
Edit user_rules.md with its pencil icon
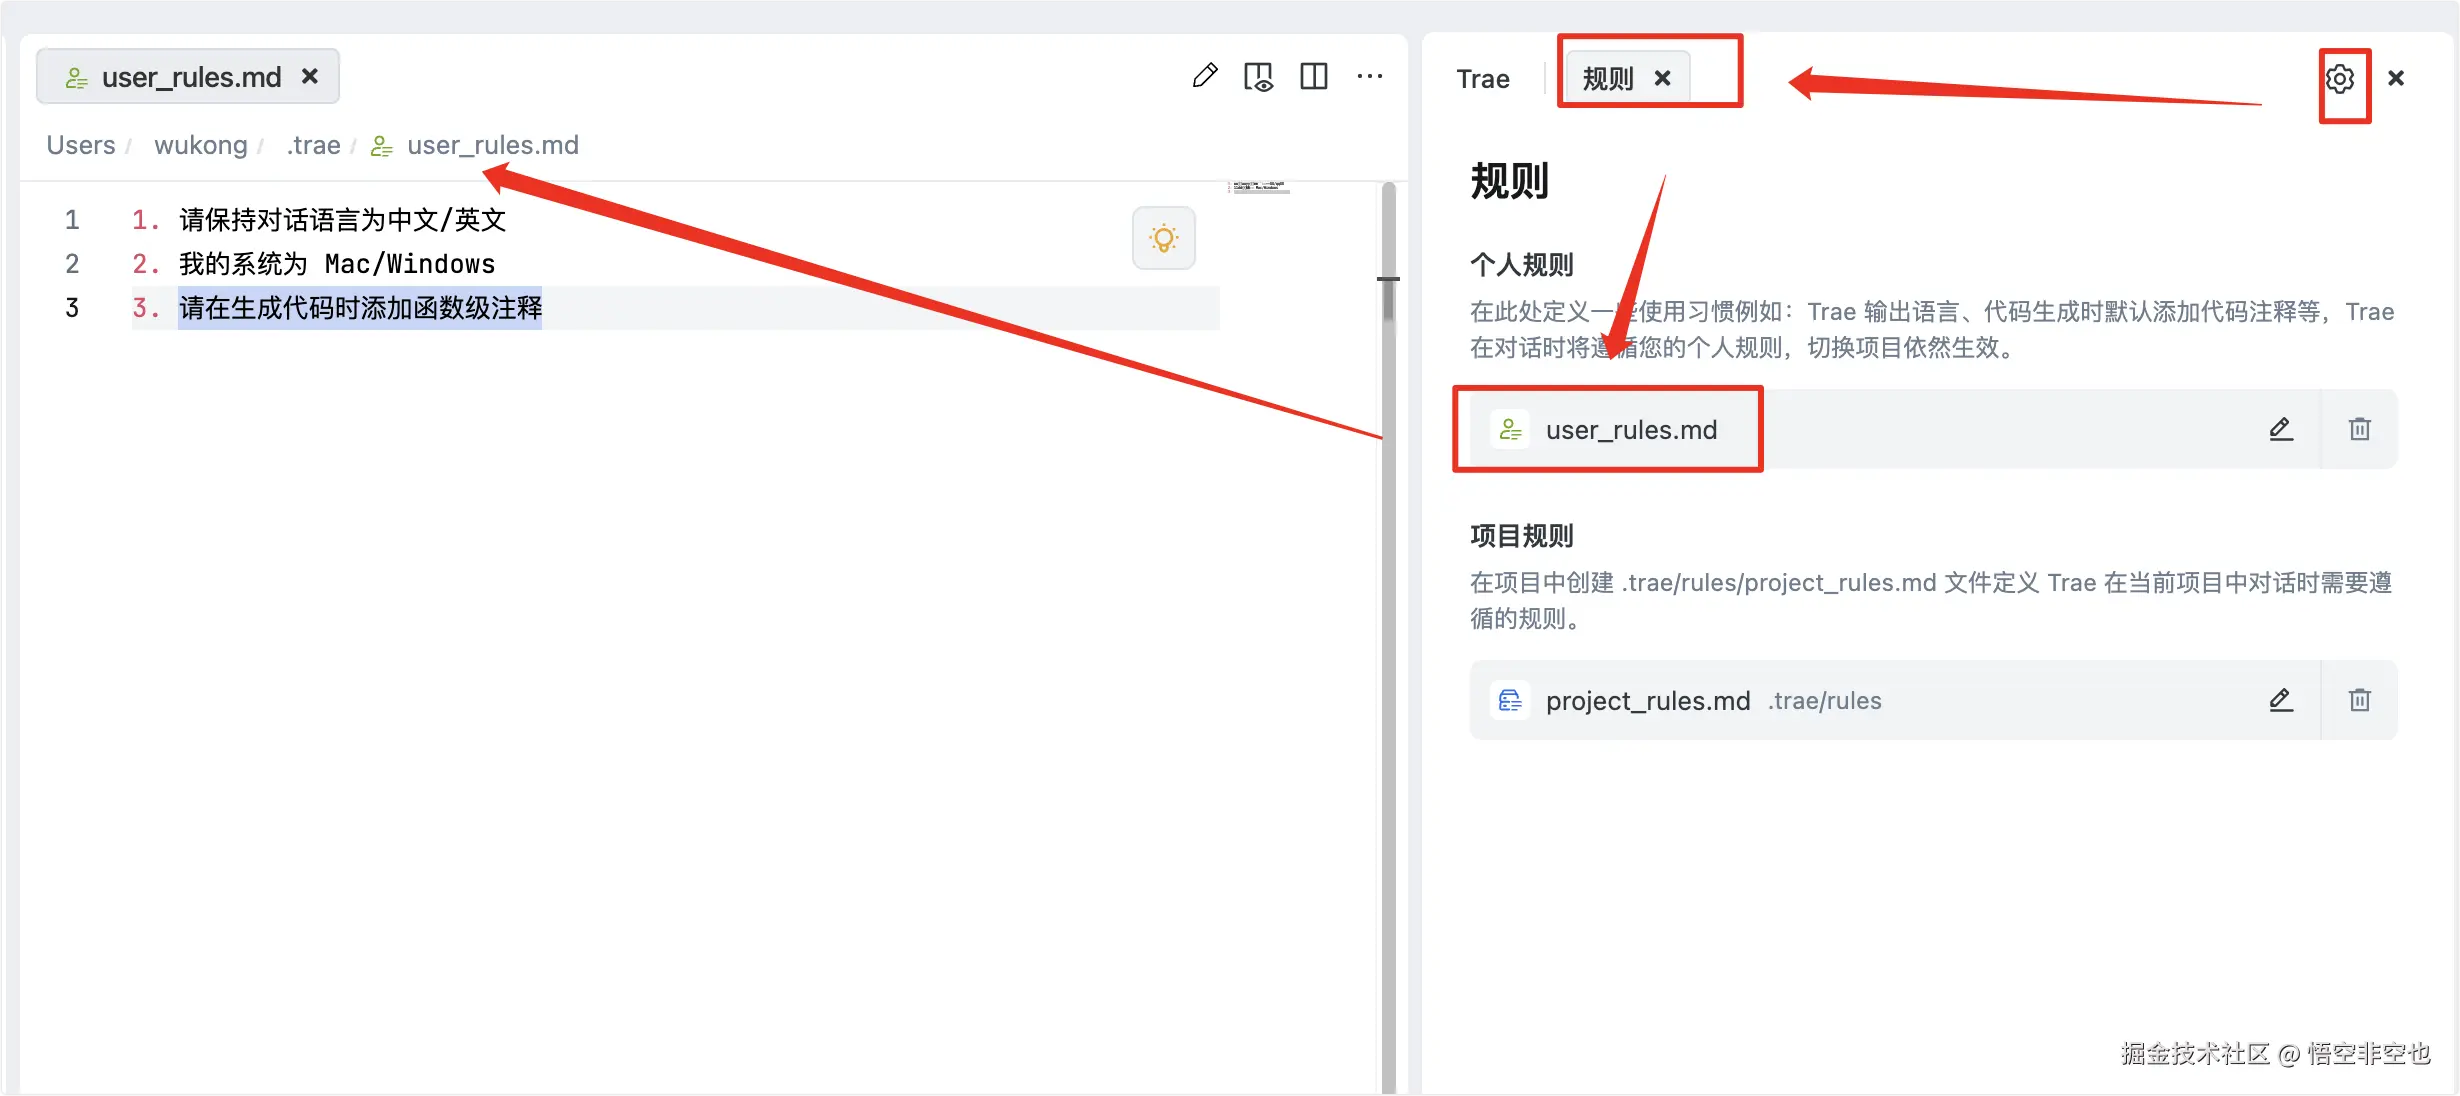tap(2280, 429)
